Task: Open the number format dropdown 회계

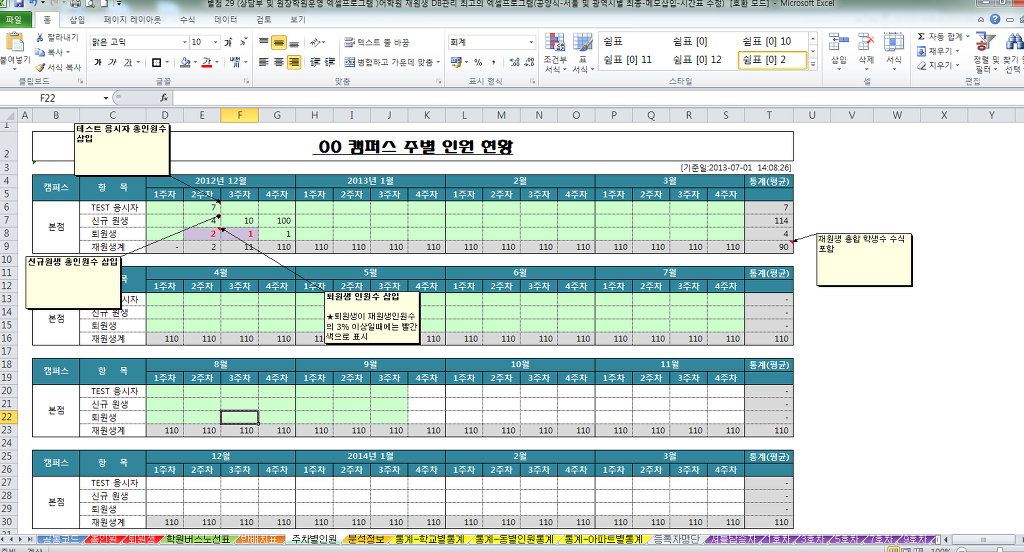Action: coord(530,42)
